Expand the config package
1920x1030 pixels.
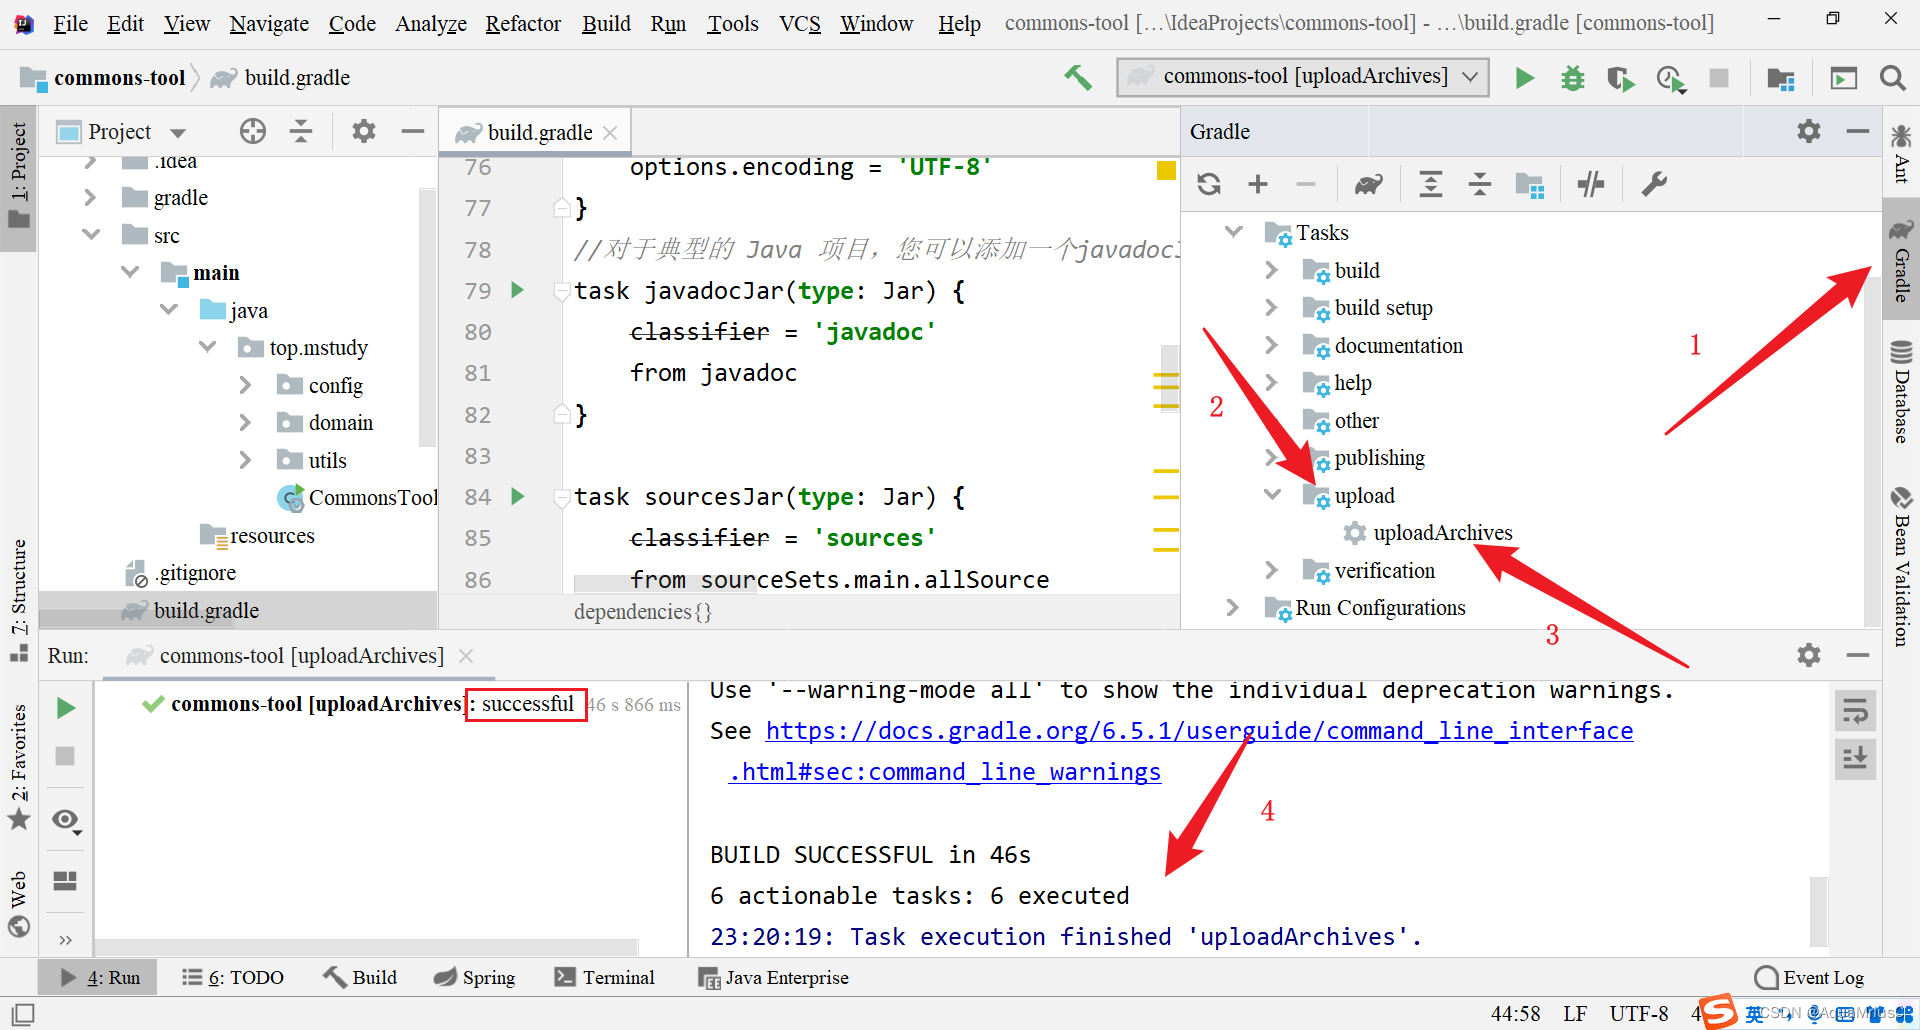coord(245,385)
